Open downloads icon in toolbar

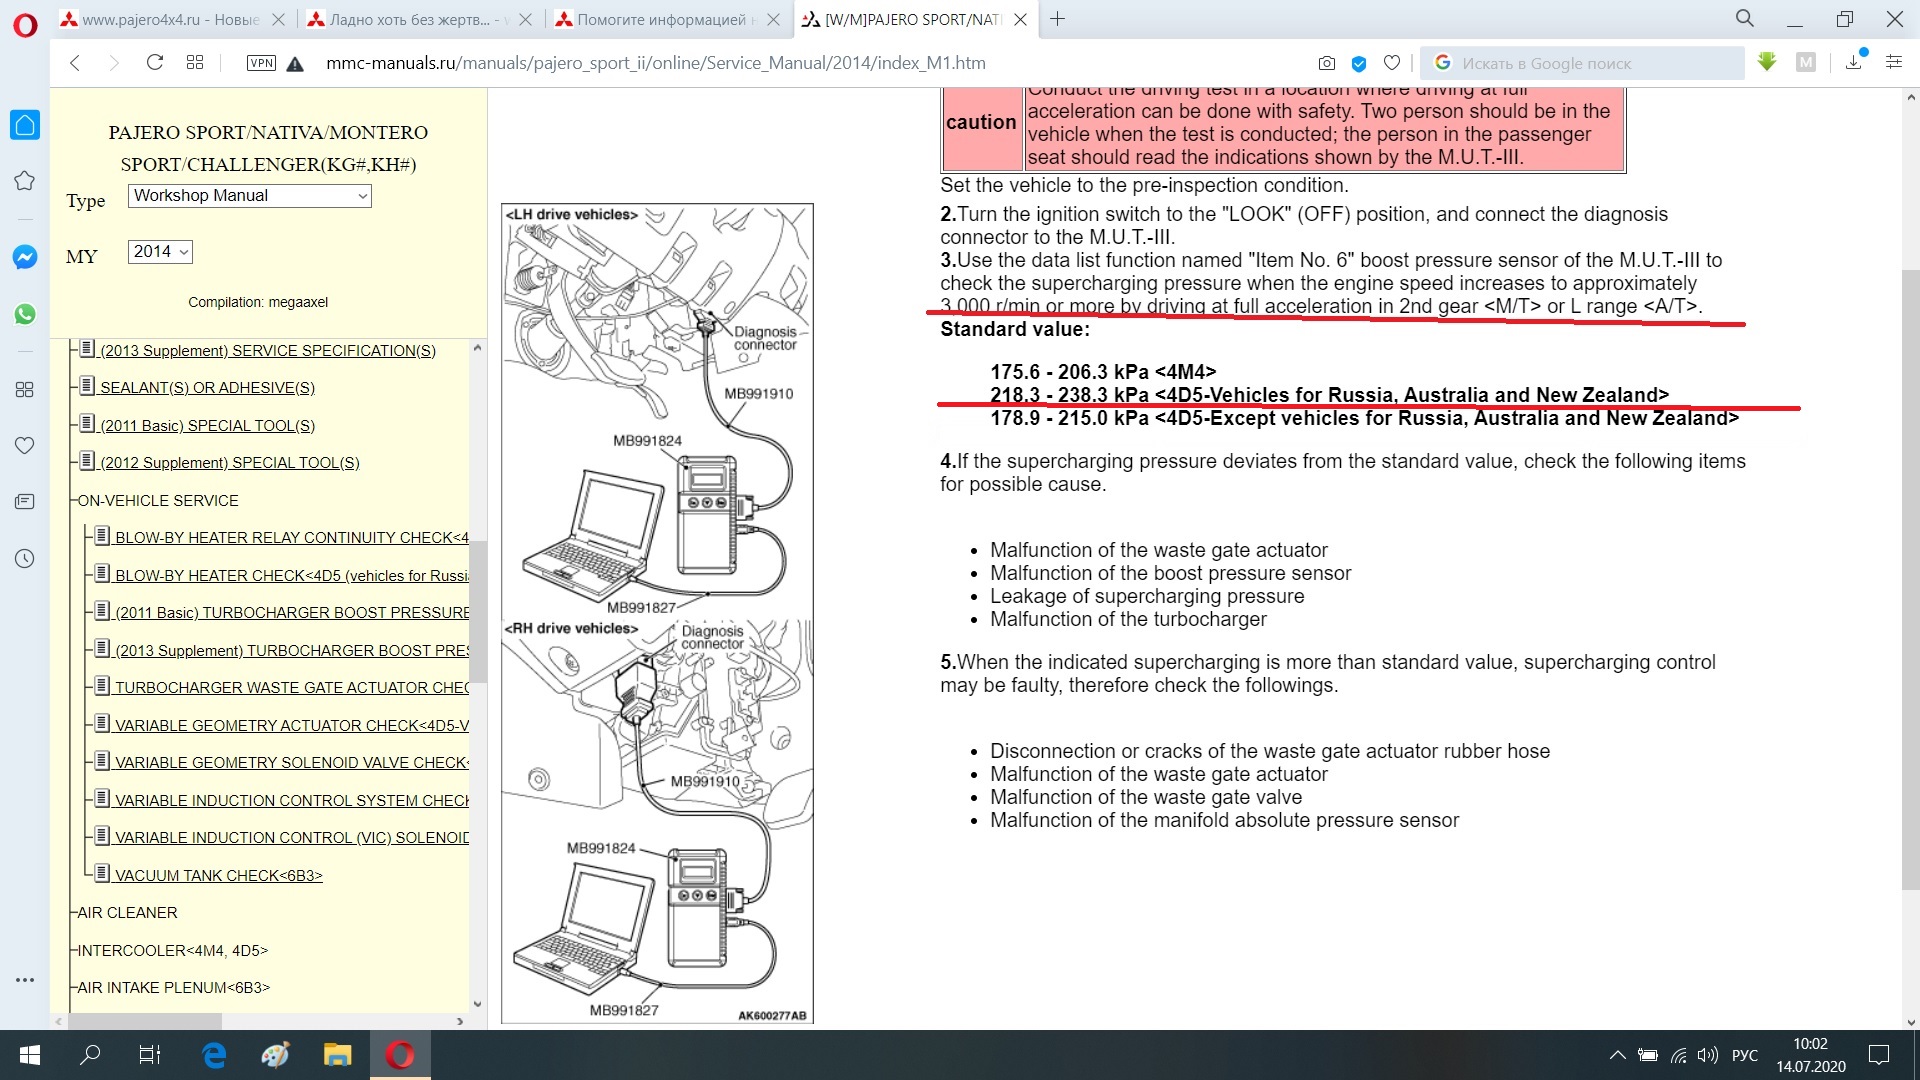click(x=1853, y=63)
